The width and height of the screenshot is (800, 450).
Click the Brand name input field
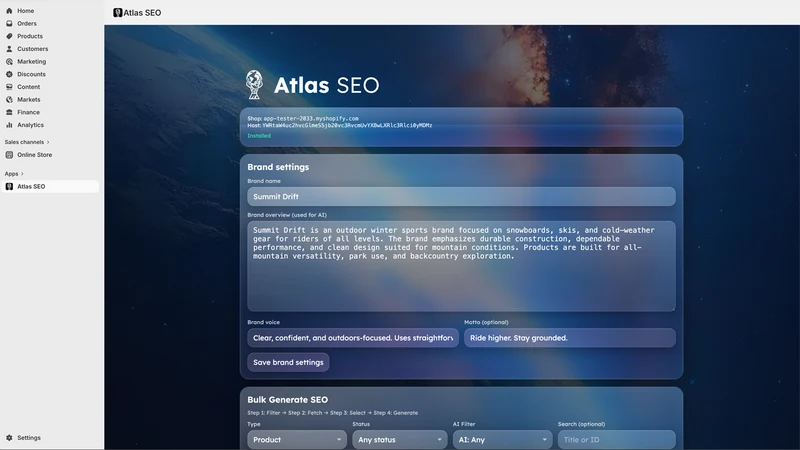coord(461,196)
